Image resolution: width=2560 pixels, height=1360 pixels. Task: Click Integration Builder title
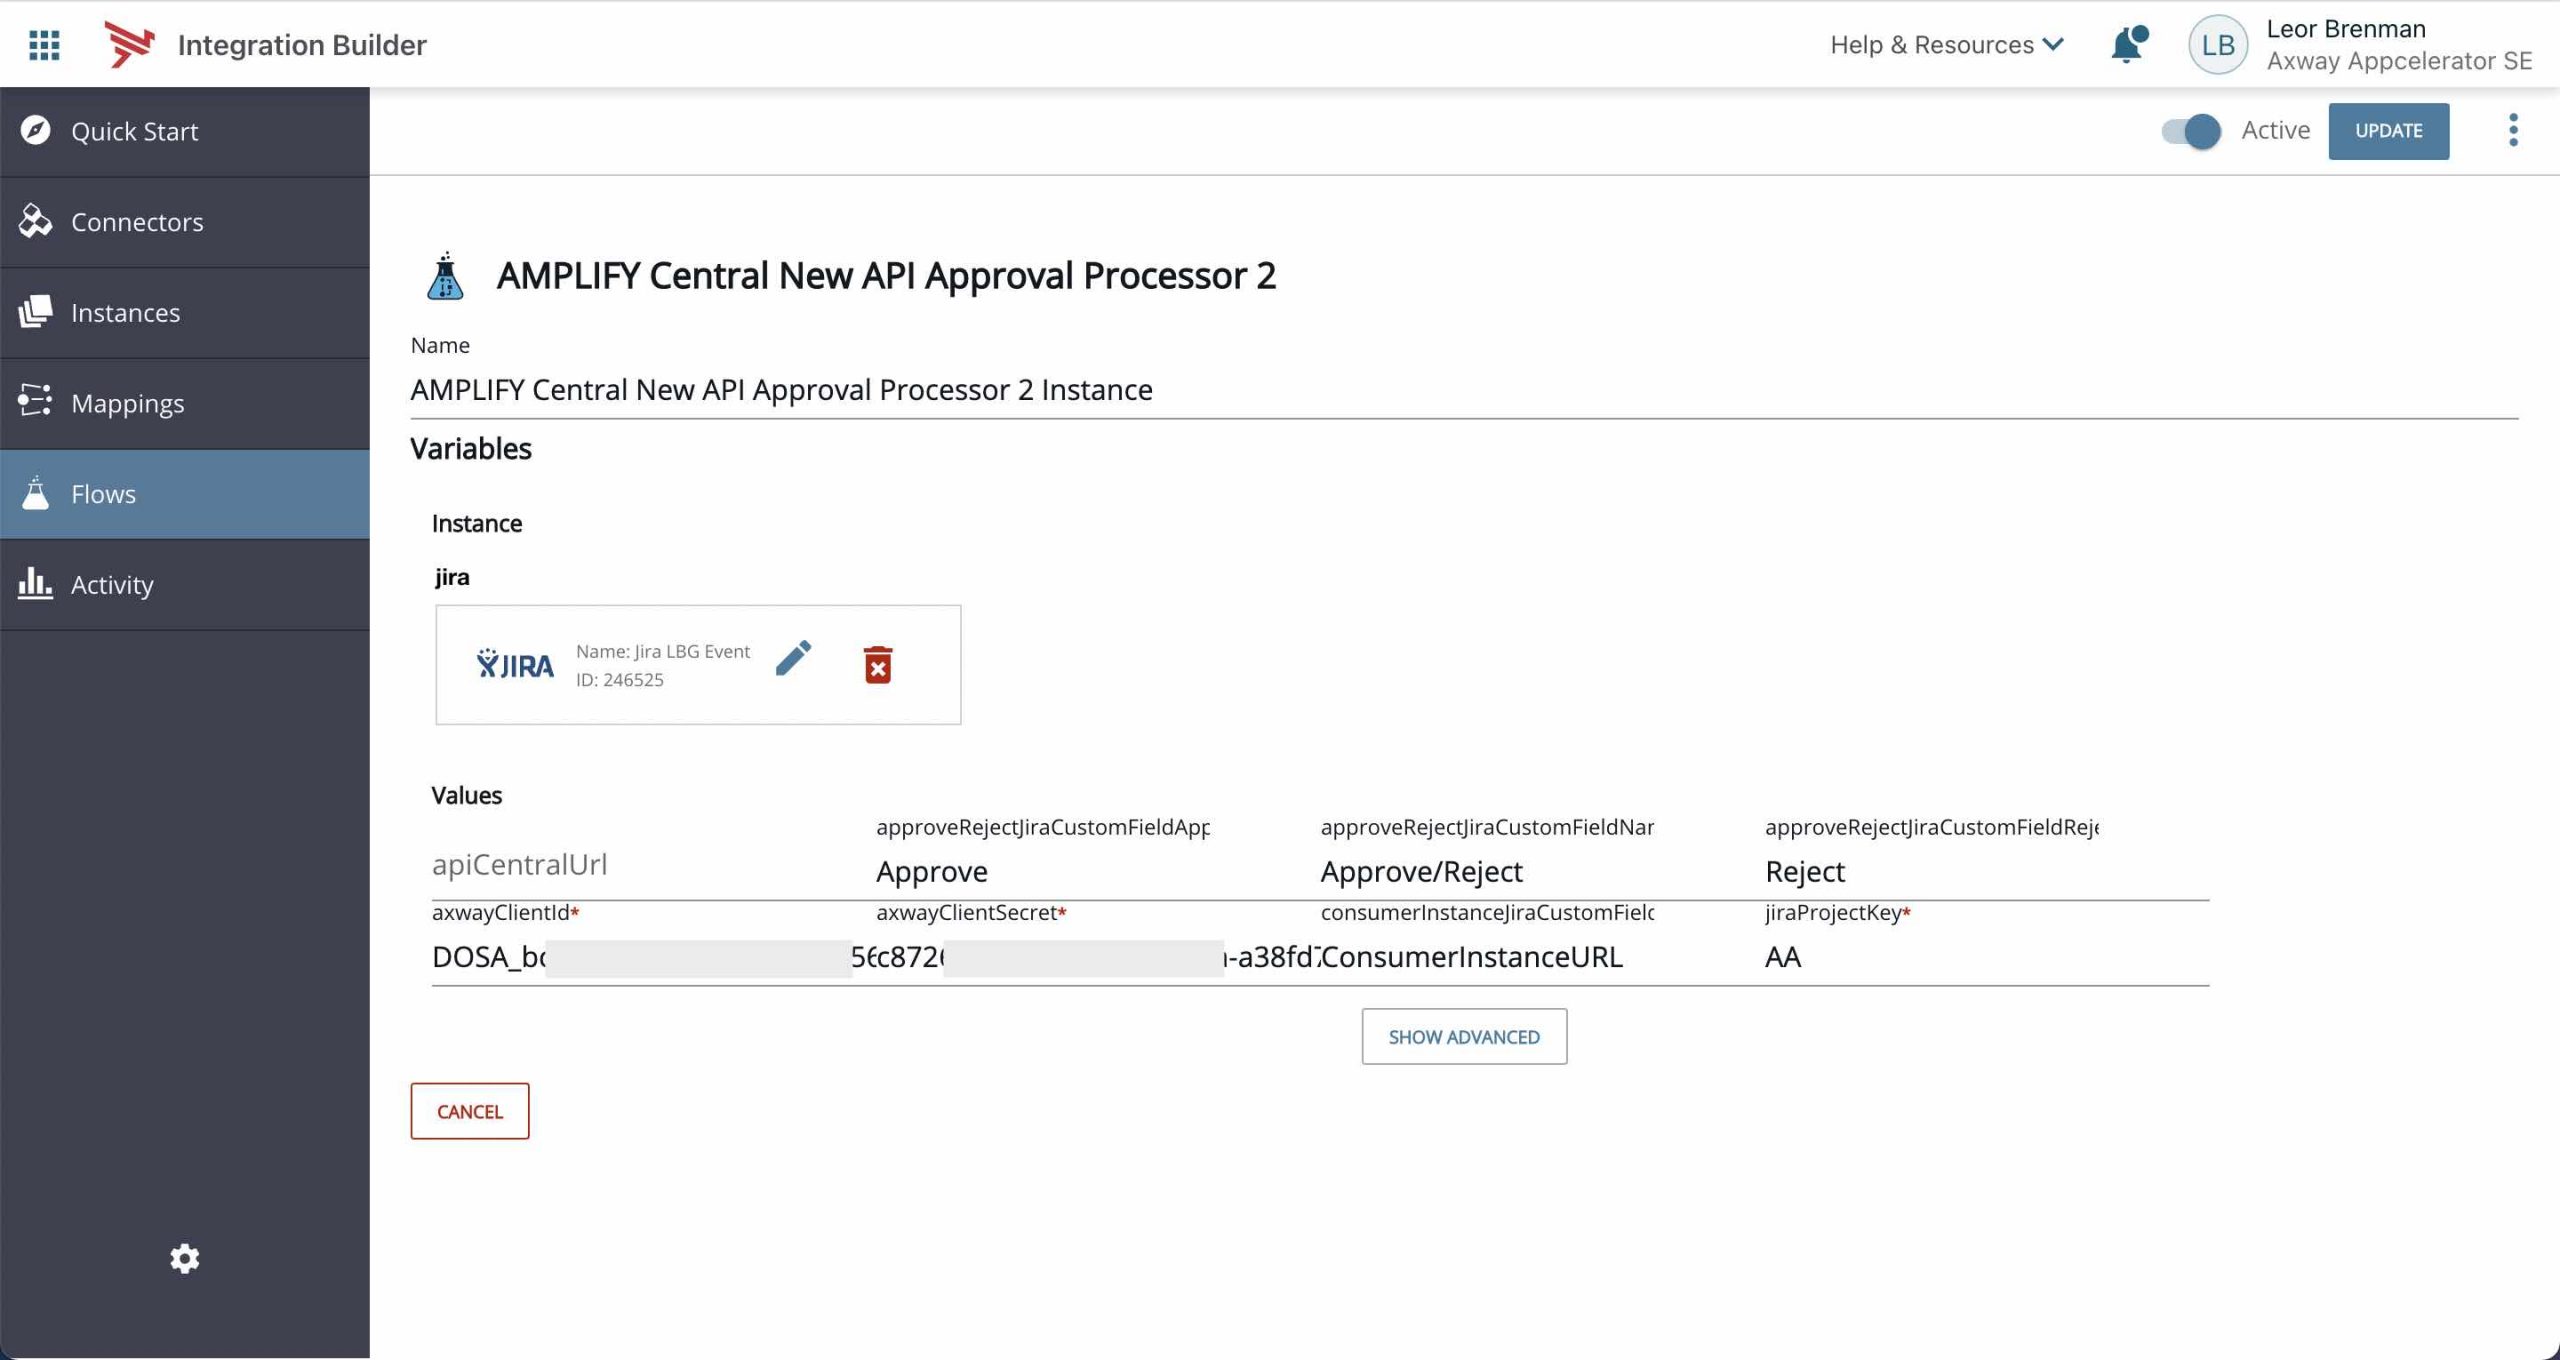click(302, 45)
